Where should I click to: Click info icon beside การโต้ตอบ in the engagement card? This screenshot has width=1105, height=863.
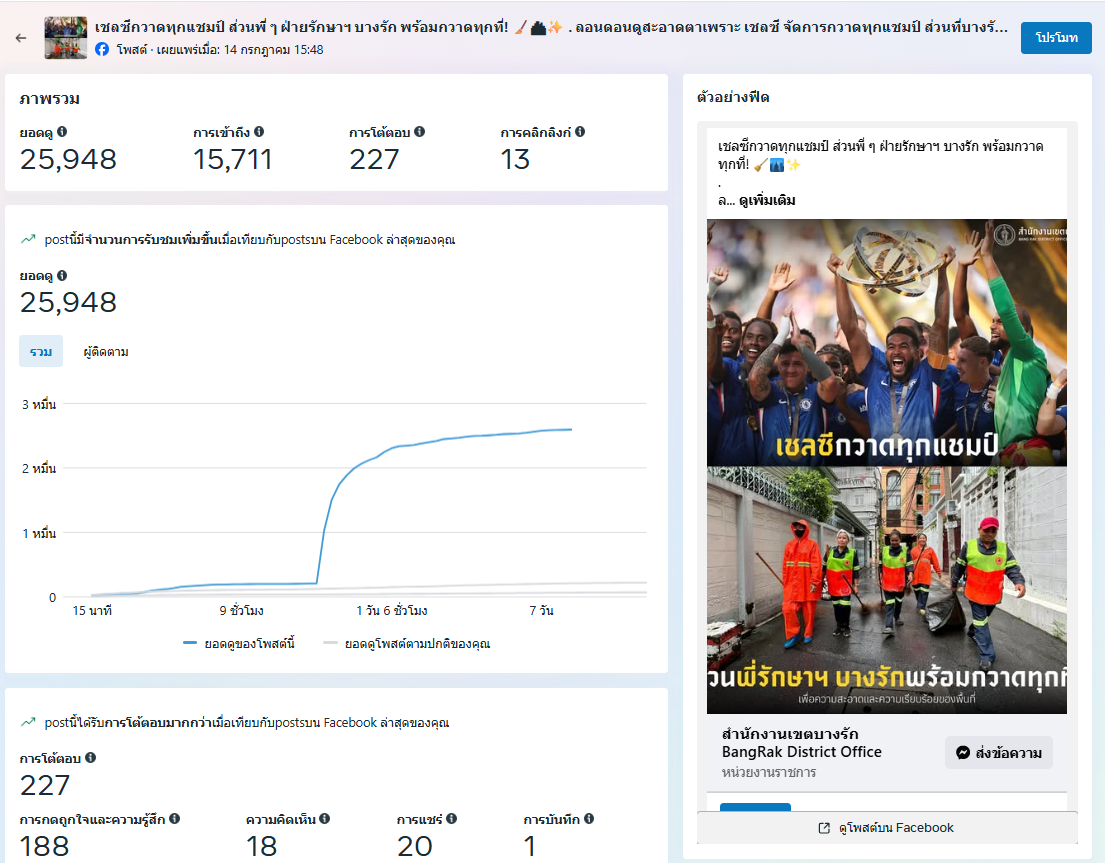[x=91, y=758]
